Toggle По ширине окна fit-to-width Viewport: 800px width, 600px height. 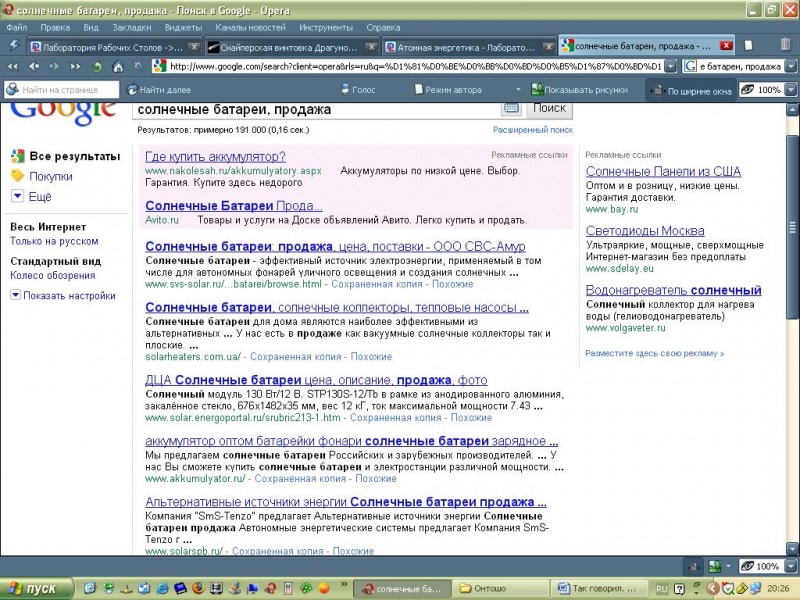pyautogui.click(x=689, y=90)
